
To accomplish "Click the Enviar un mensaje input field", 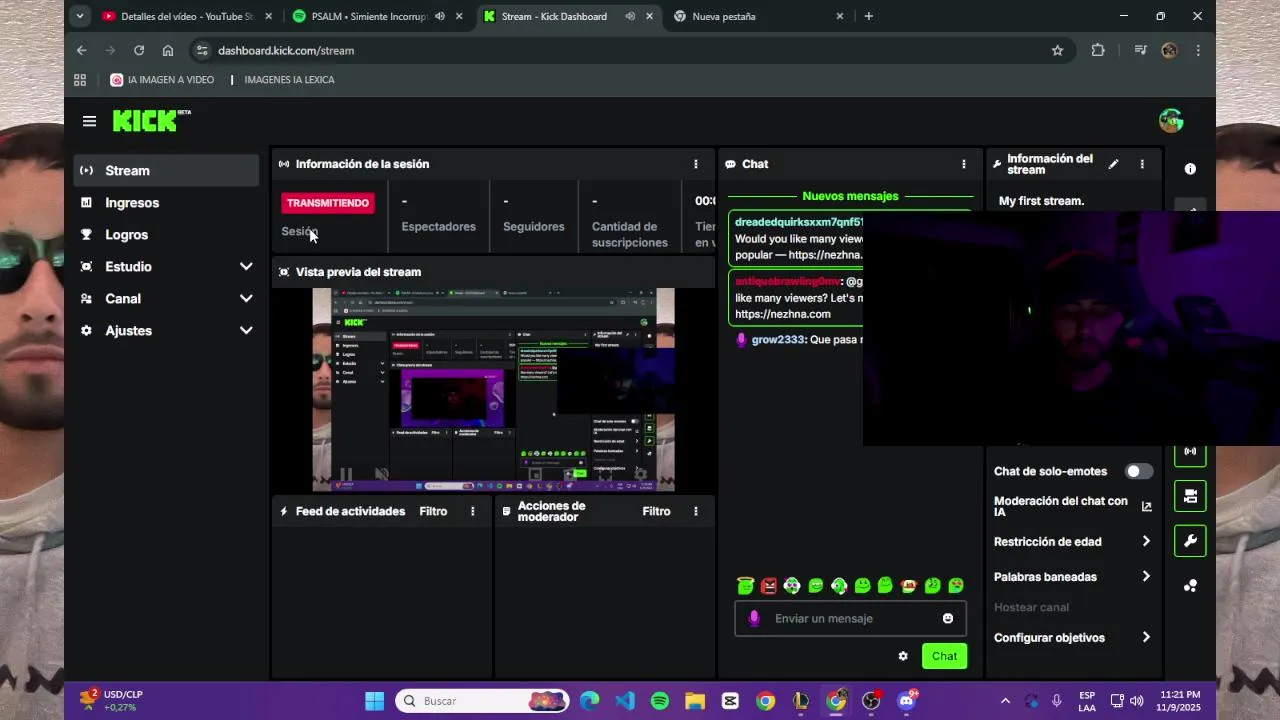I will [851, 618].
